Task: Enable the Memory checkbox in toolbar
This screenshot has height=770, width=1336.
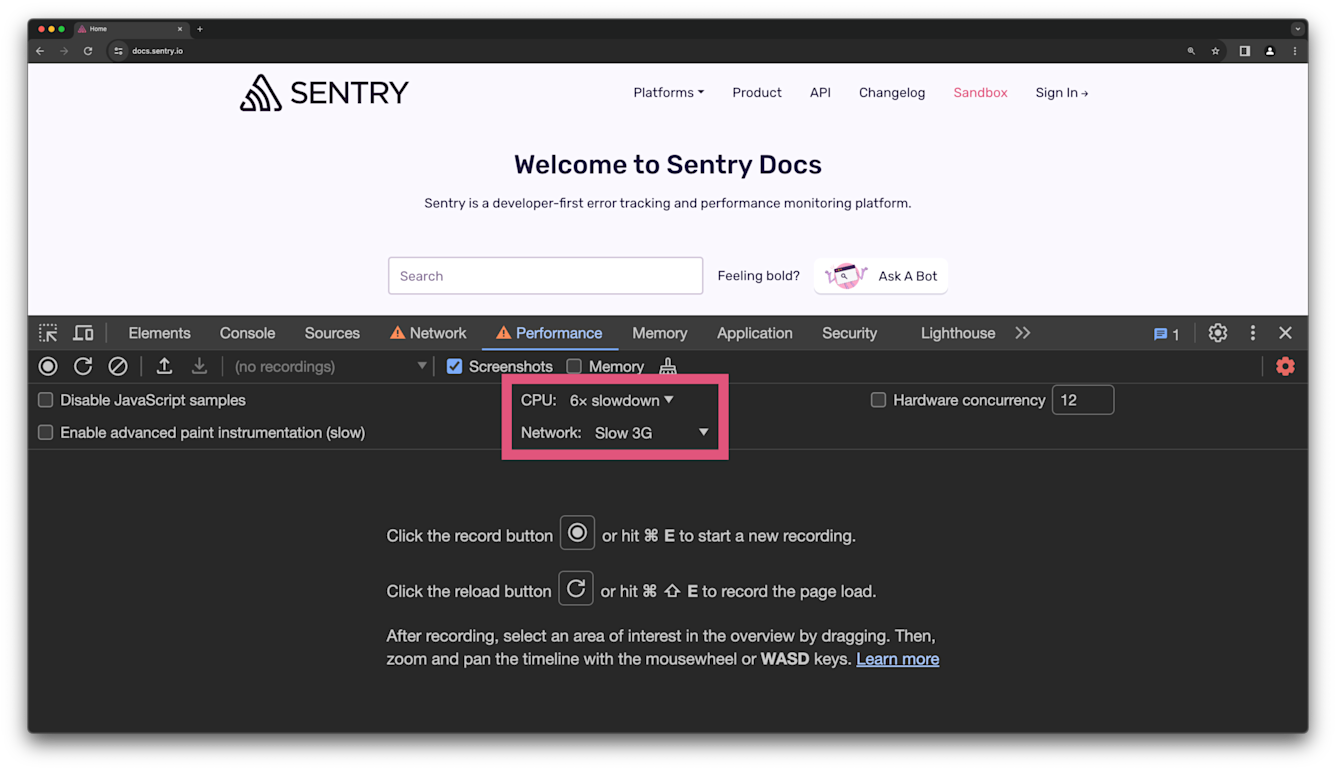Action: tap(574, 366)
